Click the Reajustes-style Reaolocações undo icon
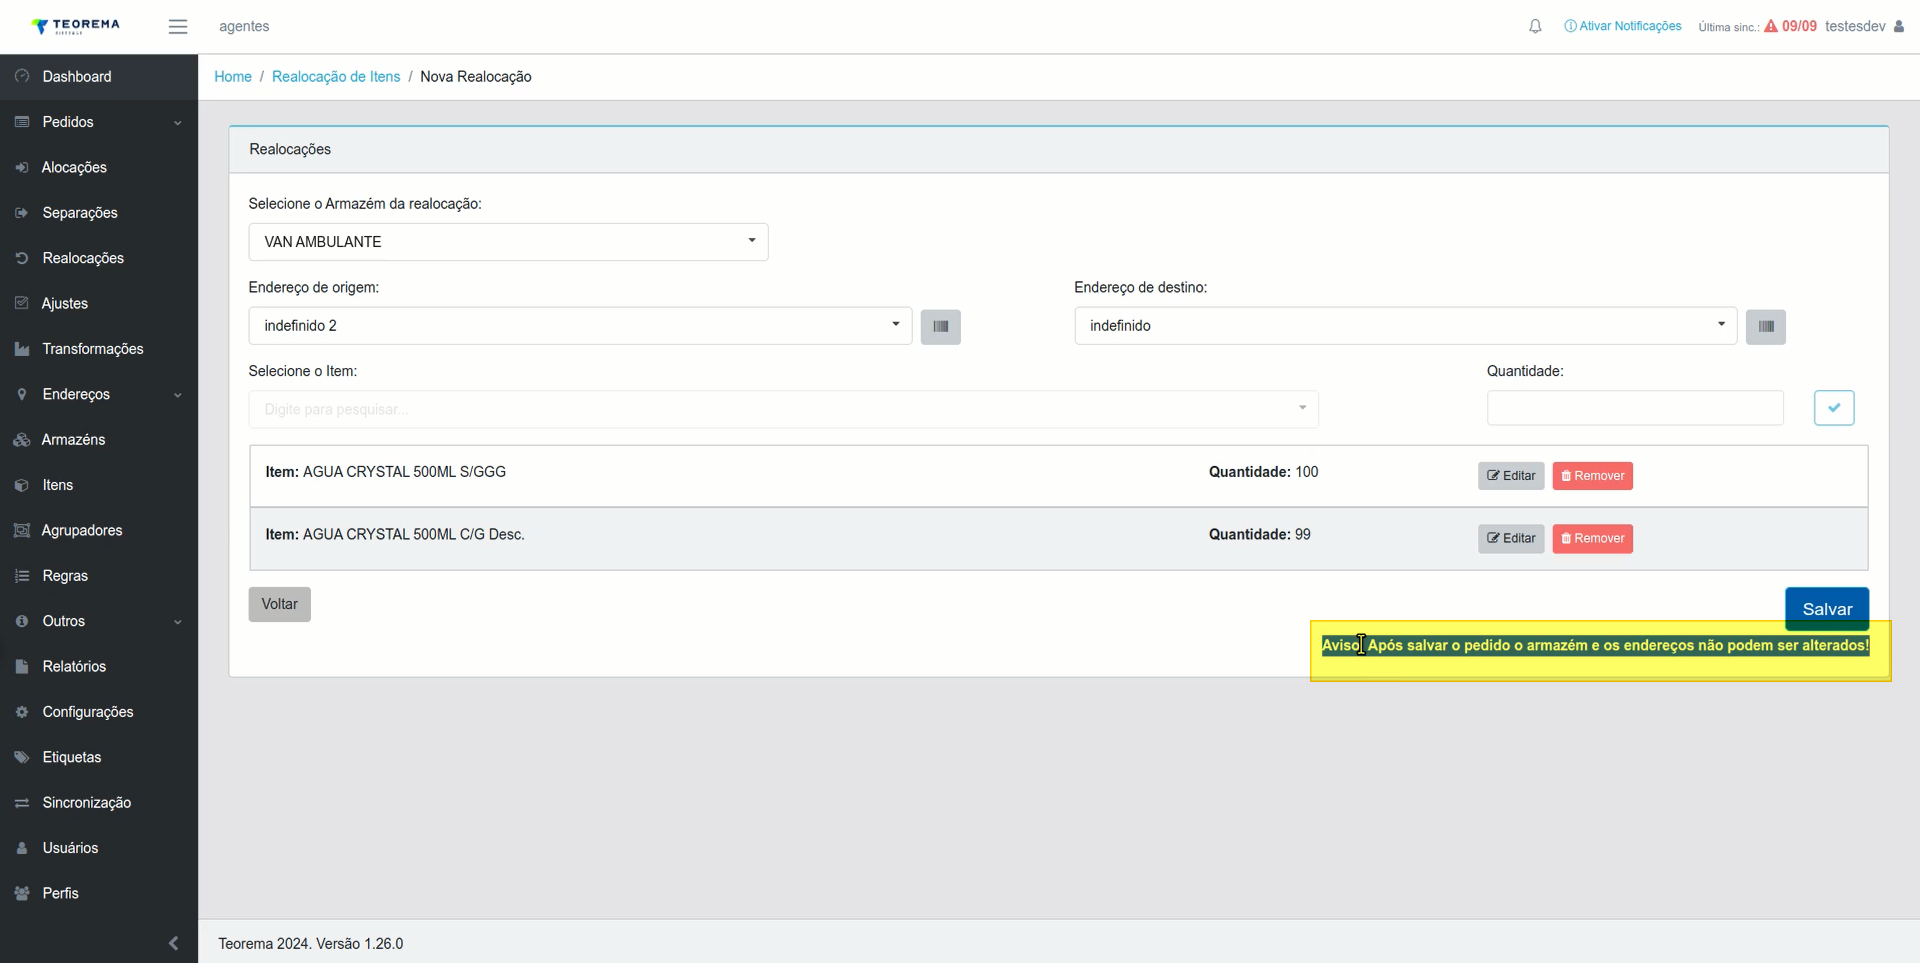Screen dimensions: 1920x963 pos(22,258)
